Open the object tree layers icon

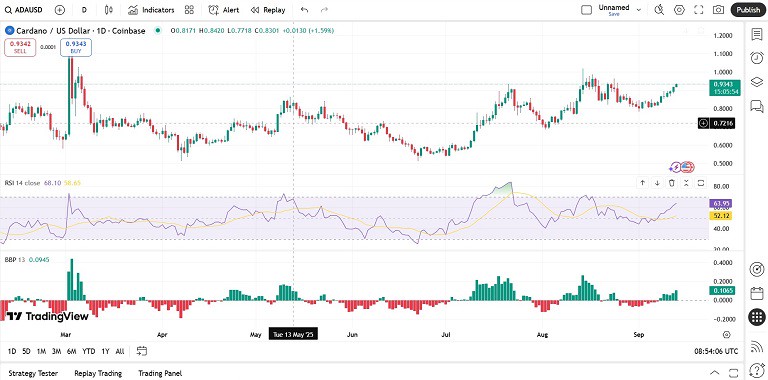[x=757, y=81]
